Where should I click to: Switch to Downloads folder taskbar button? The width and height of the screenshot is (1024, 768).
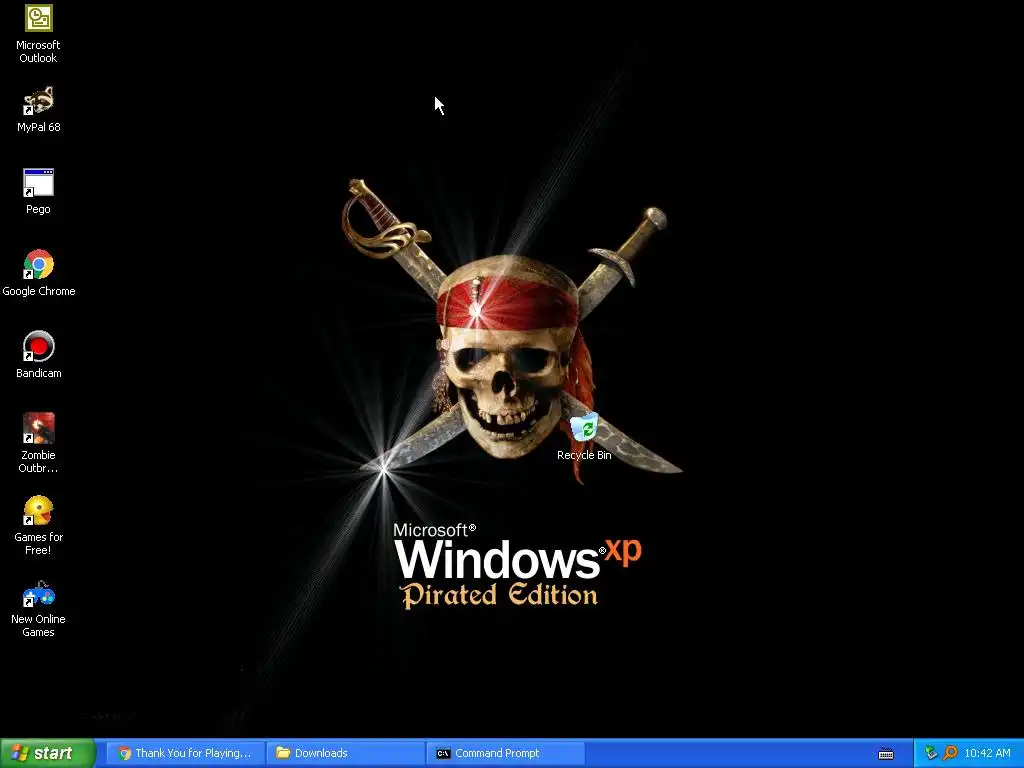pos(345,753)
